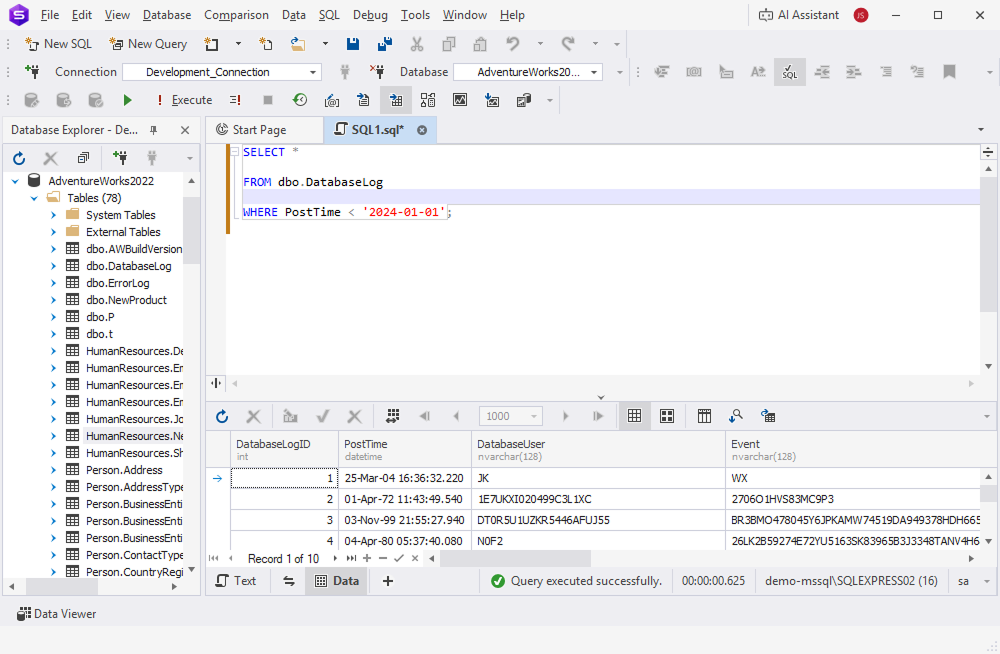Refresh the Database Explorer tree

19,158
